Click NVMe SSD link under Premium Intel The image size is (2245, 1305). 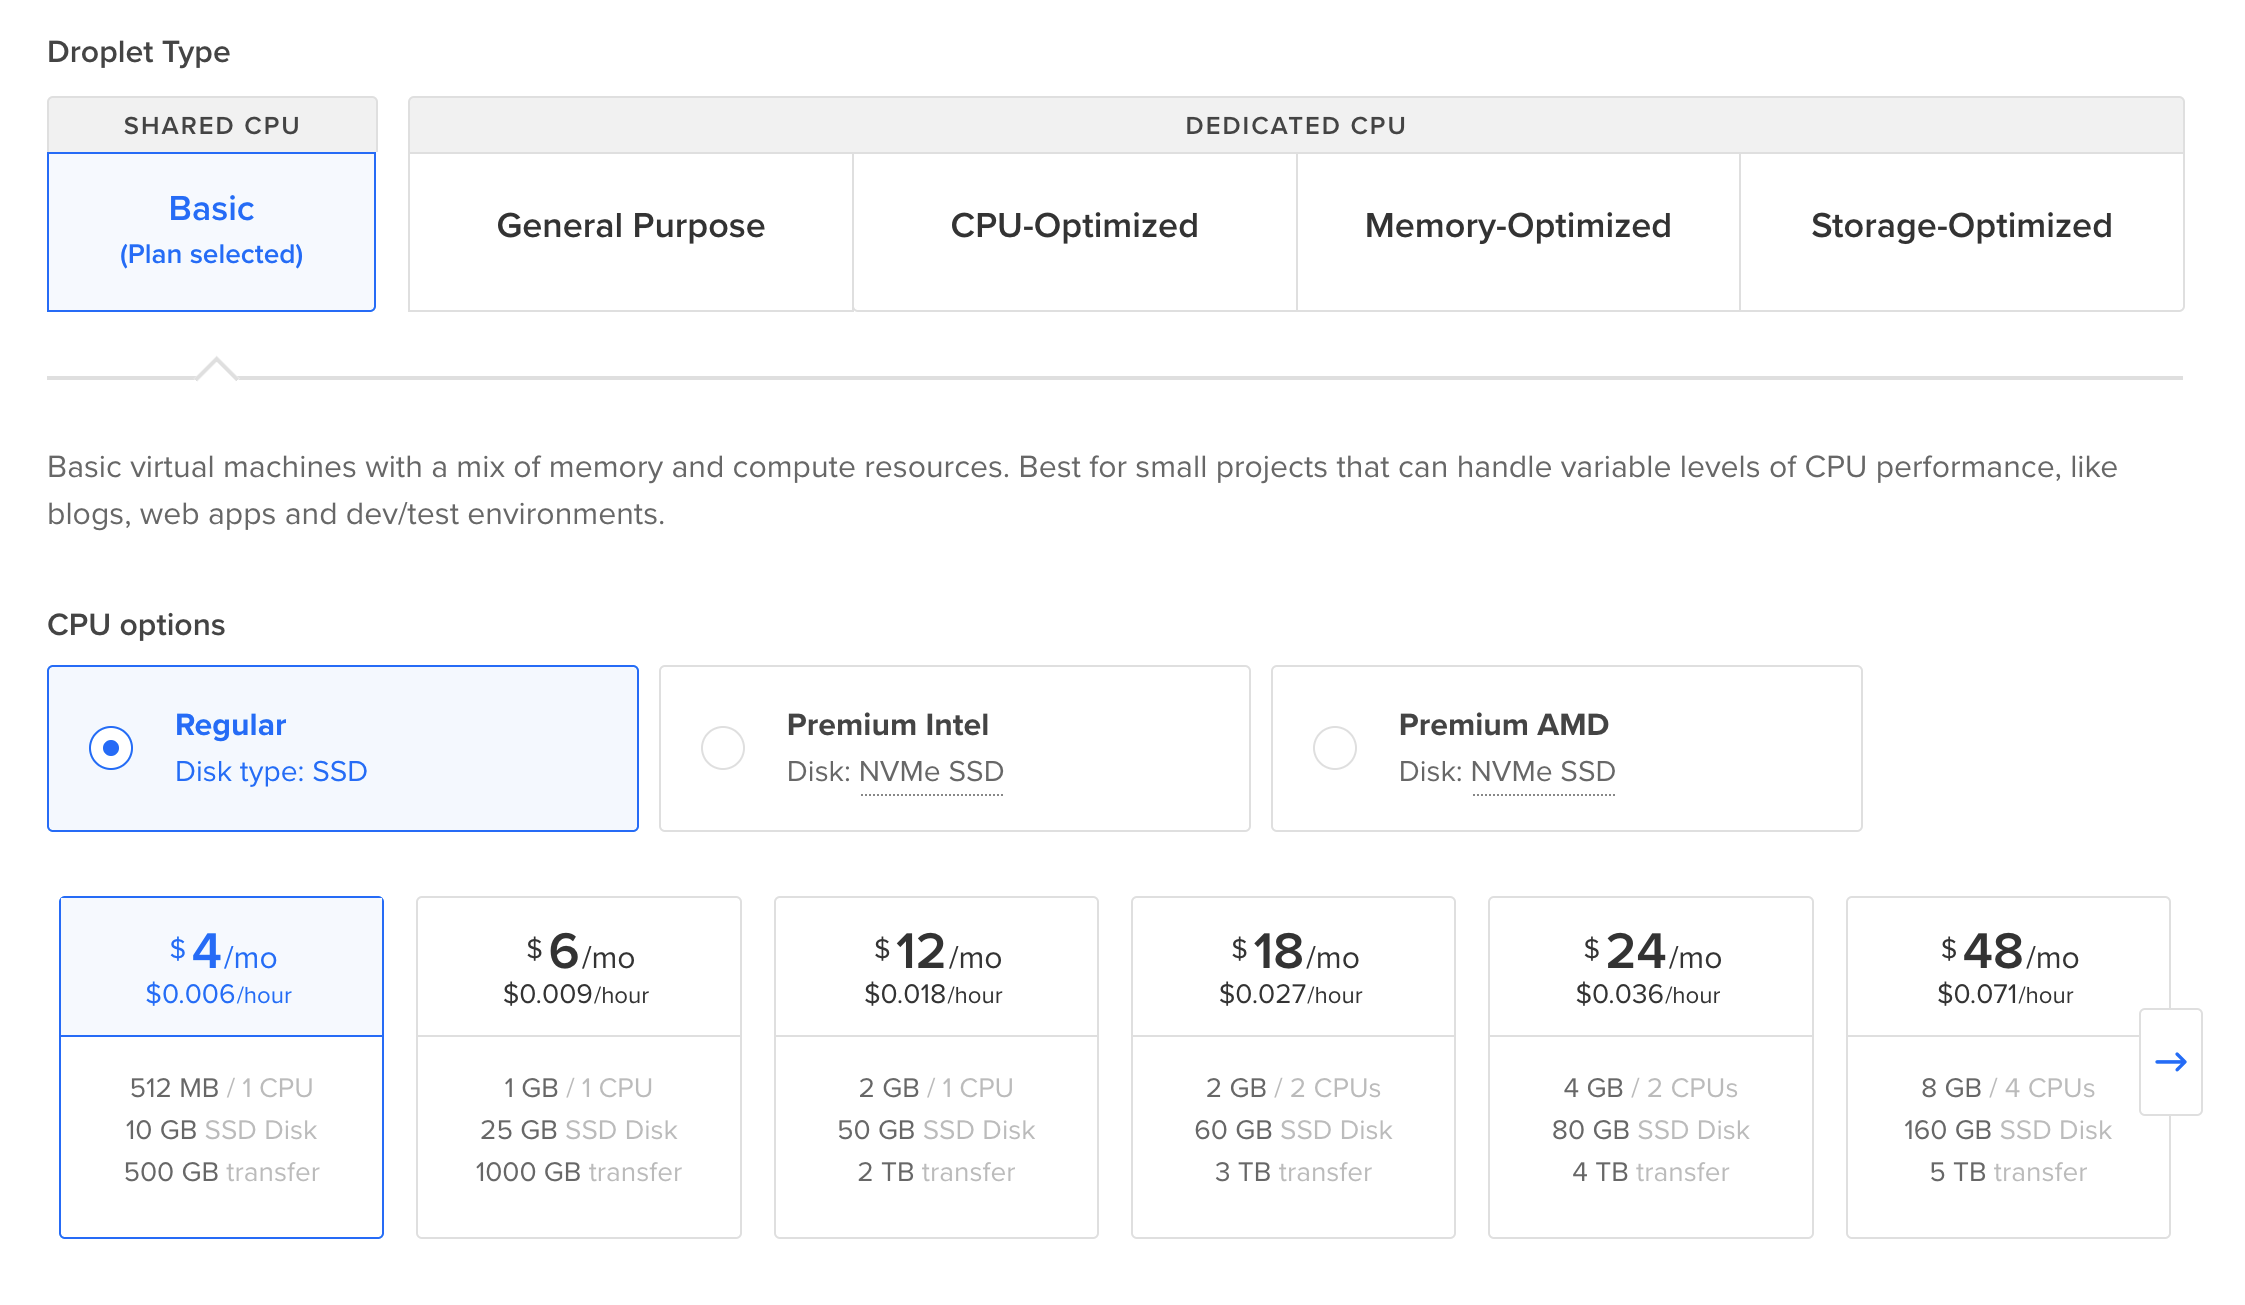(931, 772)
